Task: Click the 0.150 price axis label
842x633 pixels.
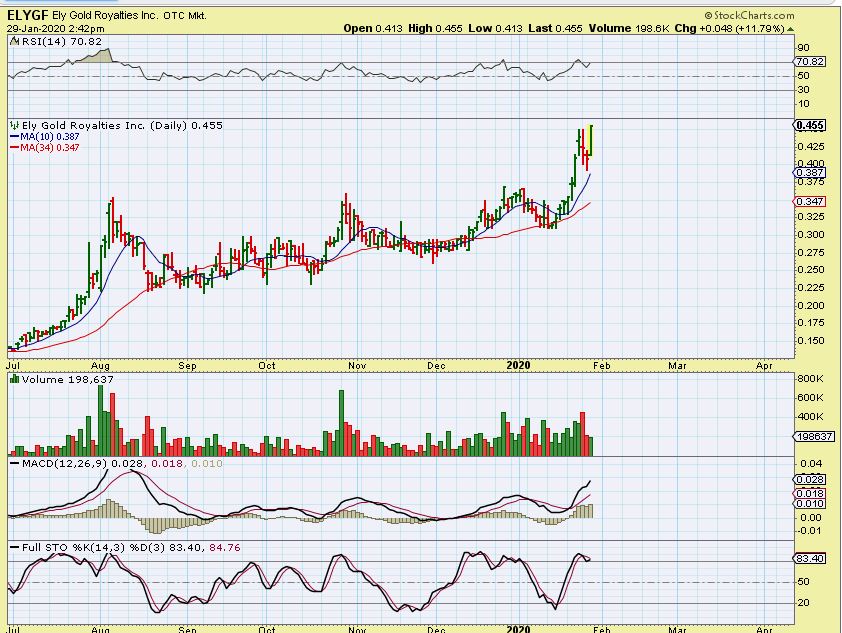Action: click(810, 341)
